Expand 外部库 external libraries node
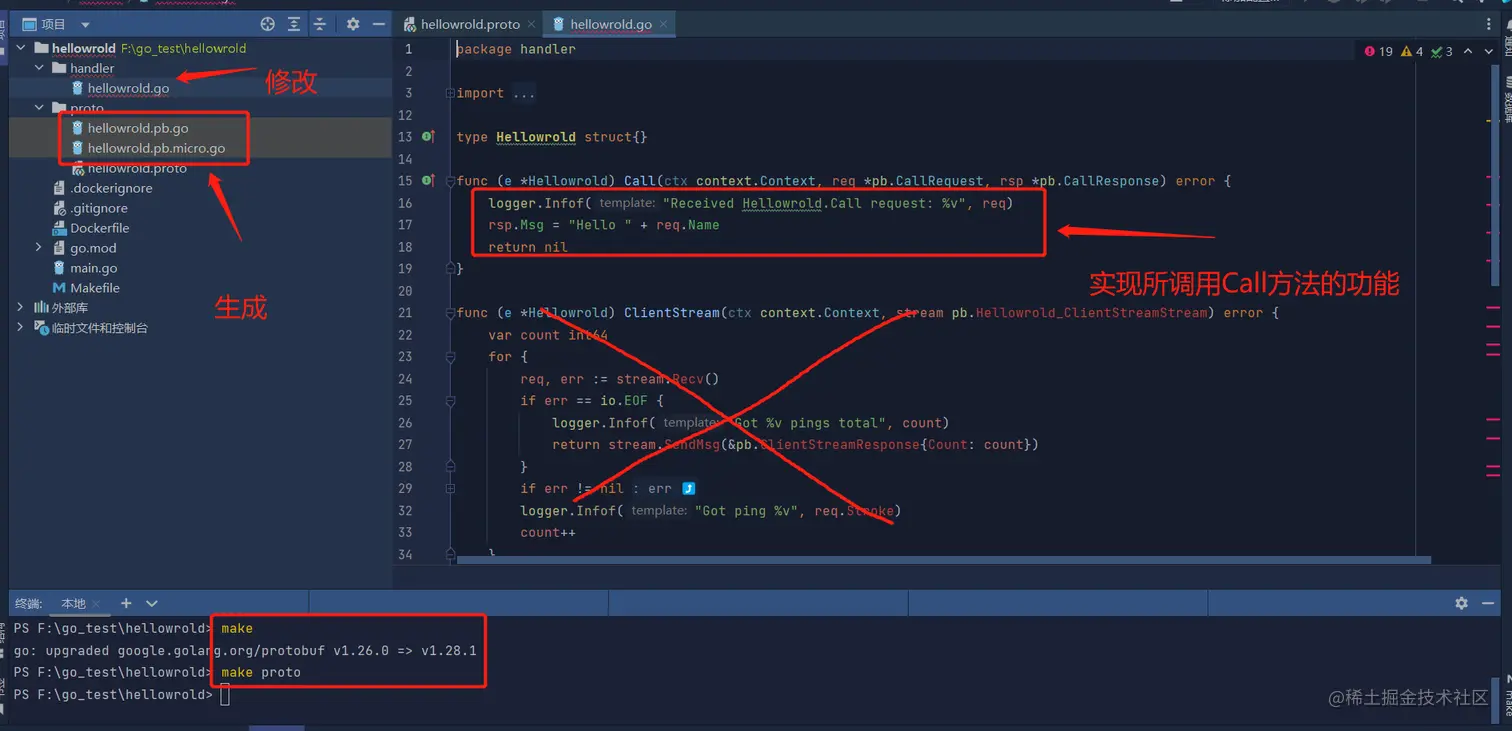This screenshot has width=1512, height=731. tap(21, 308)
